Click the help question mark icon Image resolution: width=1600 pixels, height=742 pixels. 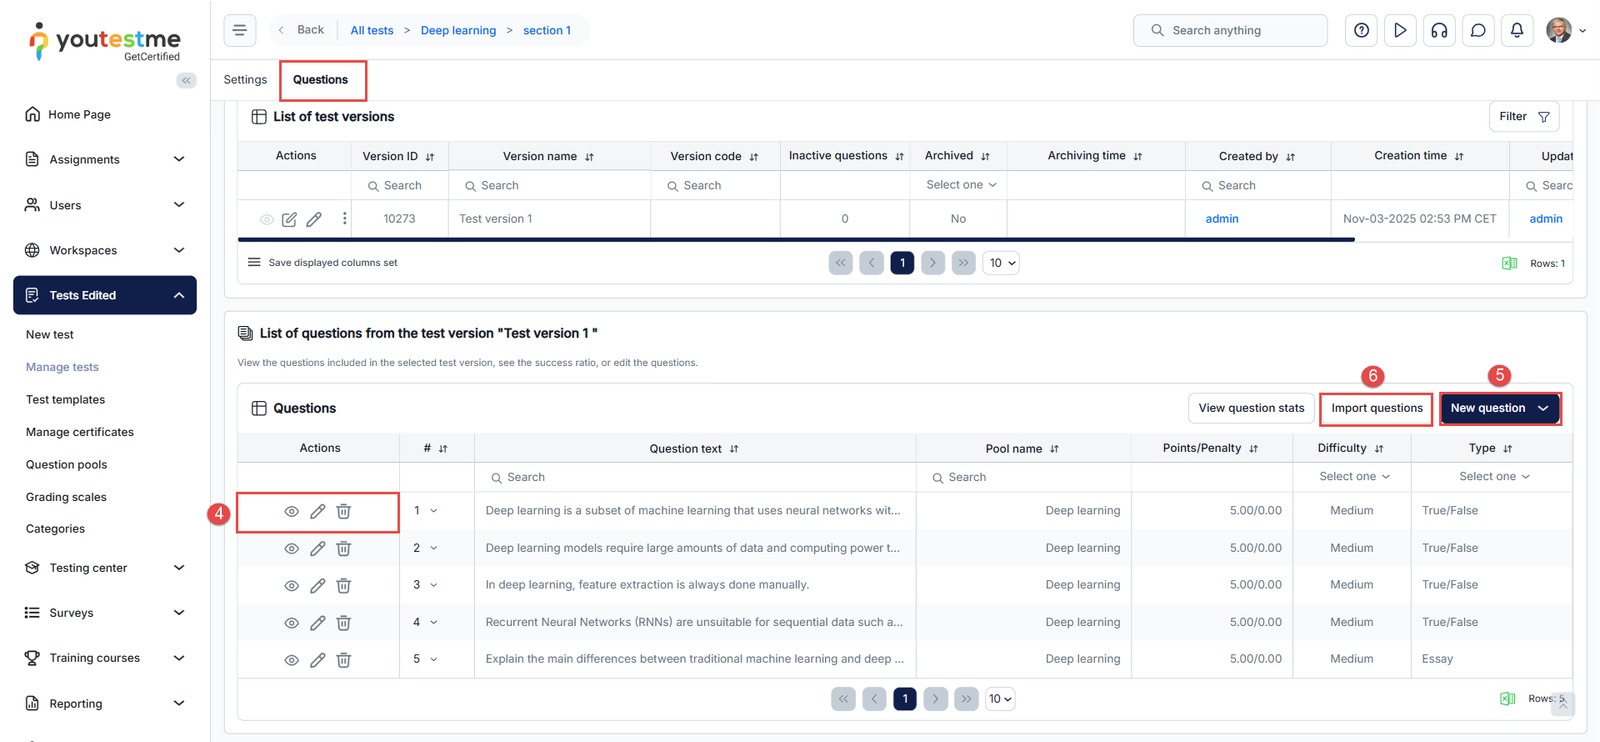tap(1361, 30)
